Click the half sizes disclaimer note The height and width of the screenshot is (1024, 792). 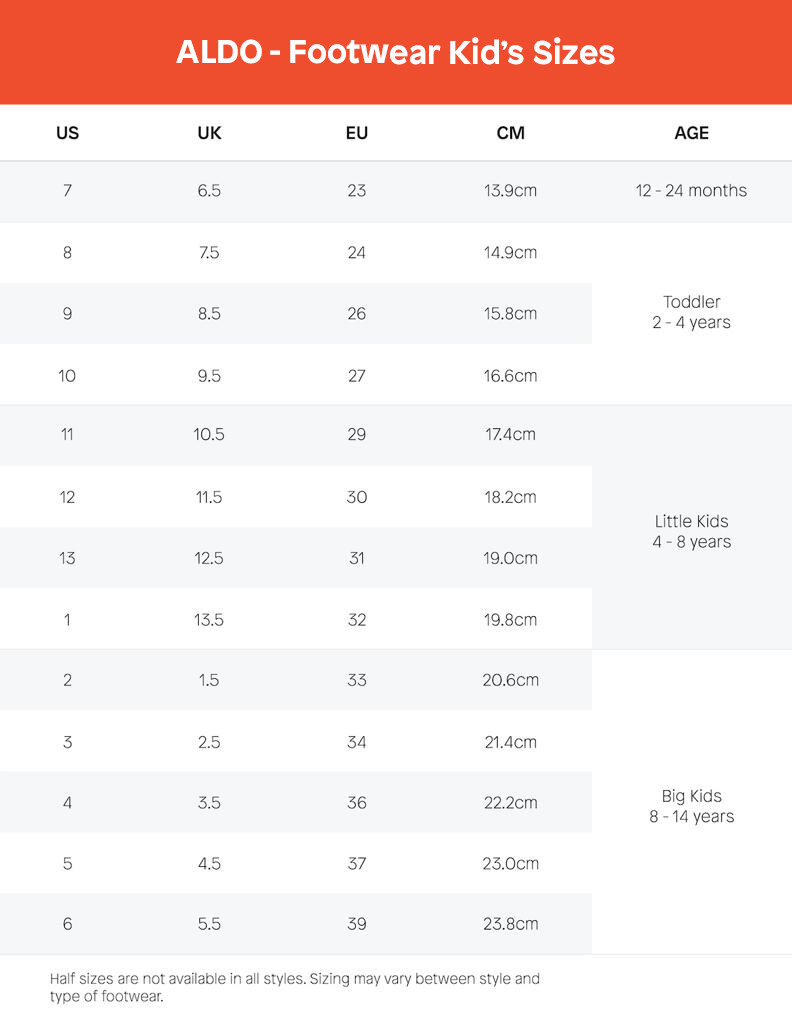click(295, 987)
